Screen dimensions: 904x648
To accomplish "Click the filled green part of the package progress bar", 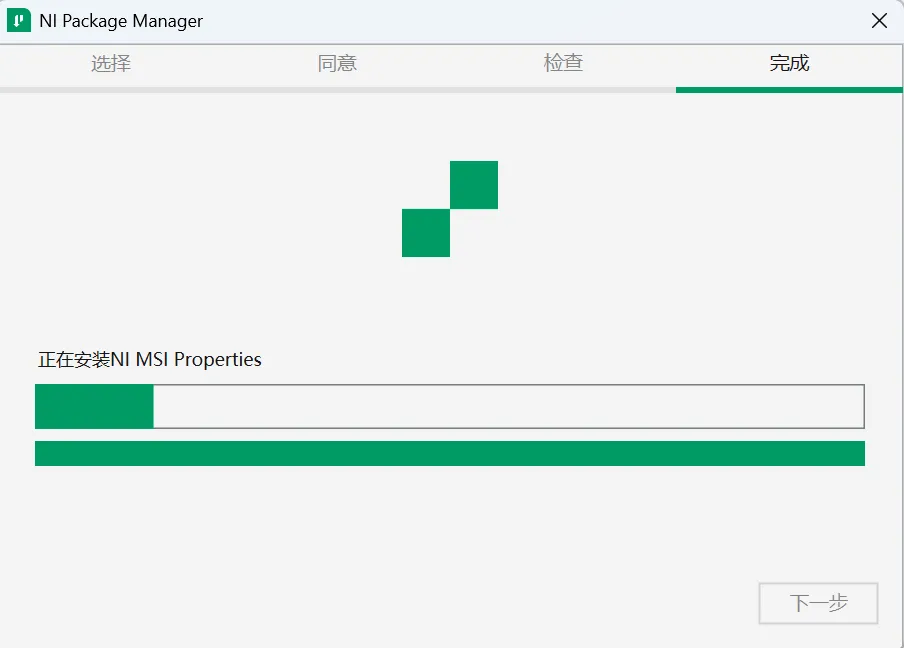I will [95, 406].
